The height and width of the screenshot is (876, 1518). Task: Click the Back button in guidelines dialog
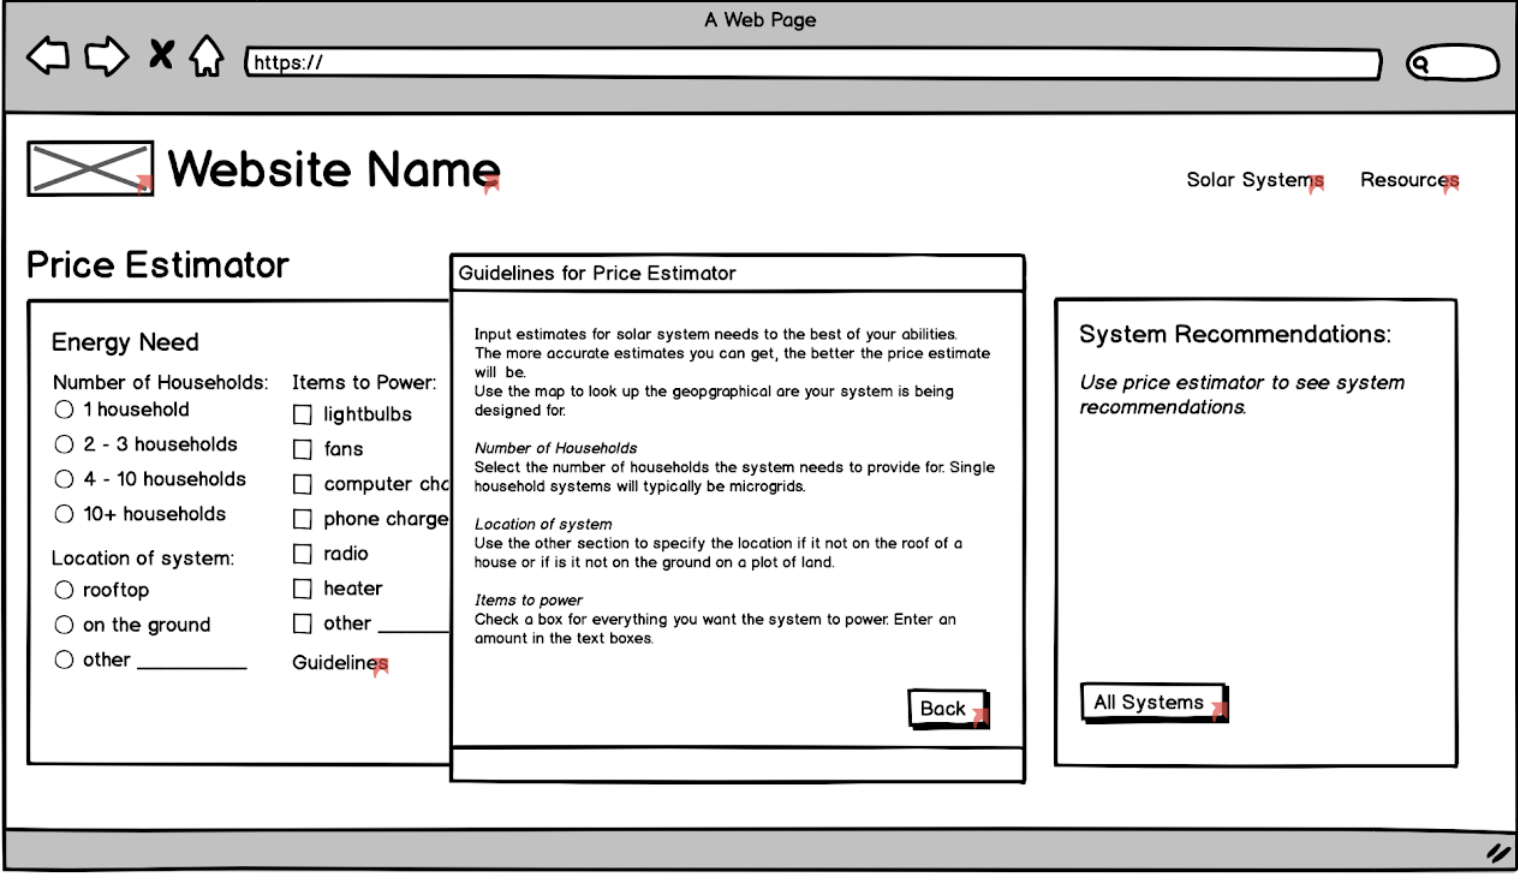pos(948,709)
